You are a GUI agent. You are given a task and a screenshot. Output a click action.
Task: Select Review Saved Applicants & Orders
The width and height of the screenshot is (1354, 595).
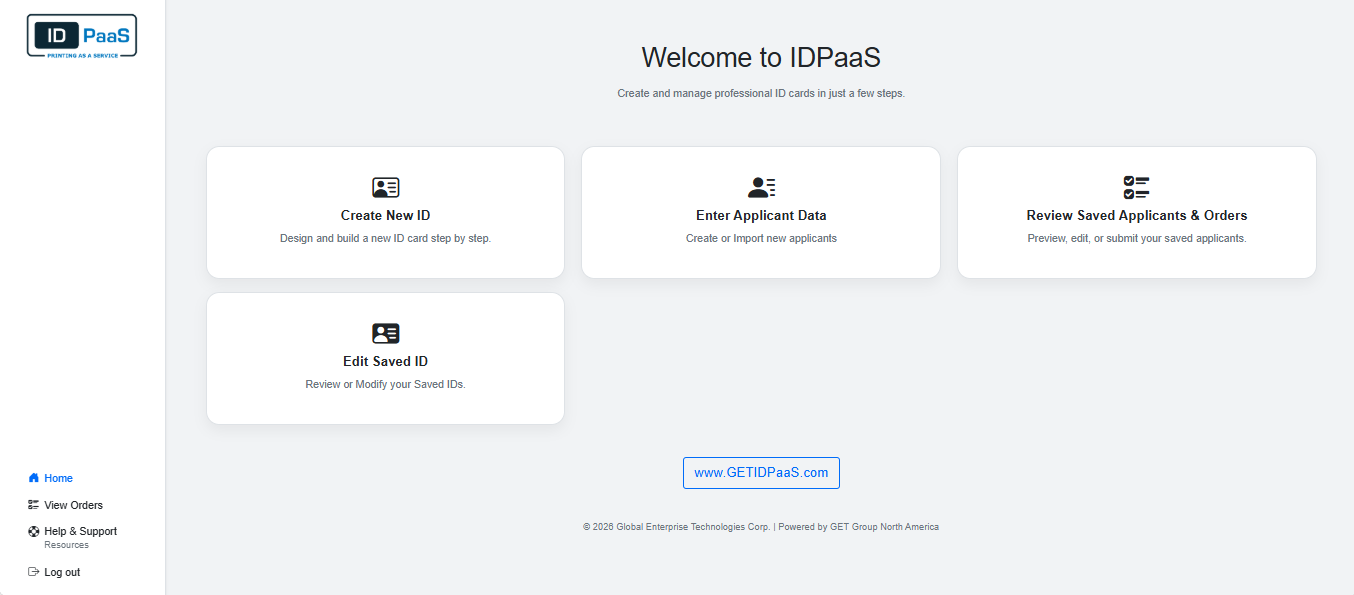tap(1136, 212)
